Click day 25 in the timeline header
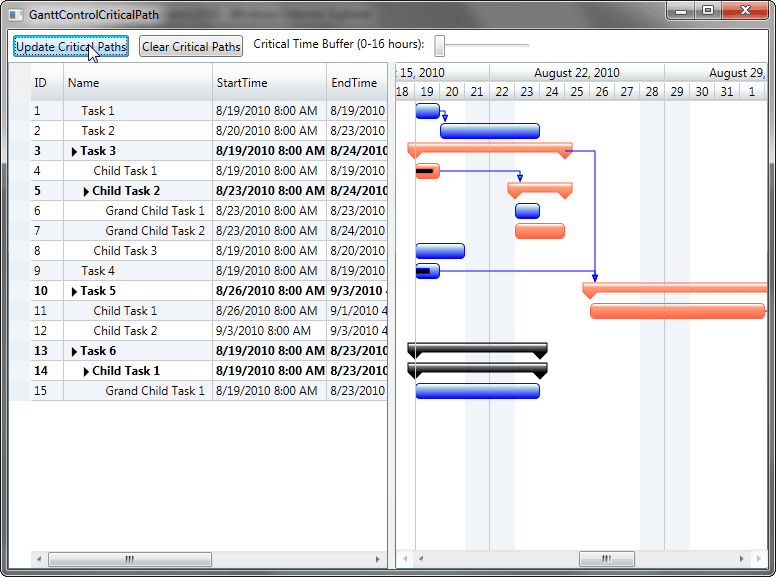 coord(577,92)
